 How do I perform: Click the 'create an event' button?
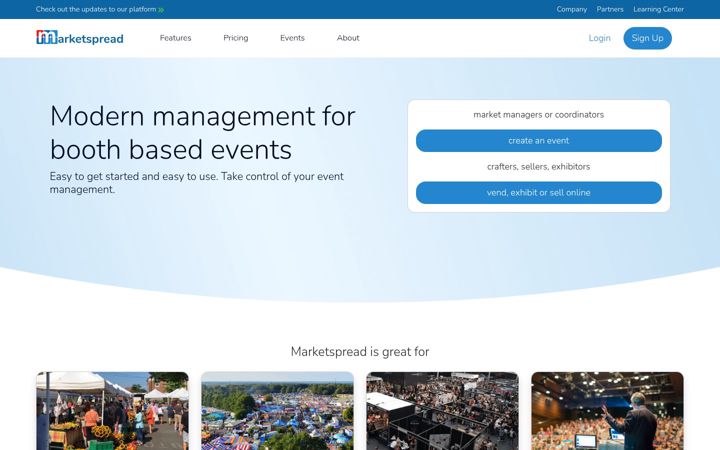tap(539, 141)
